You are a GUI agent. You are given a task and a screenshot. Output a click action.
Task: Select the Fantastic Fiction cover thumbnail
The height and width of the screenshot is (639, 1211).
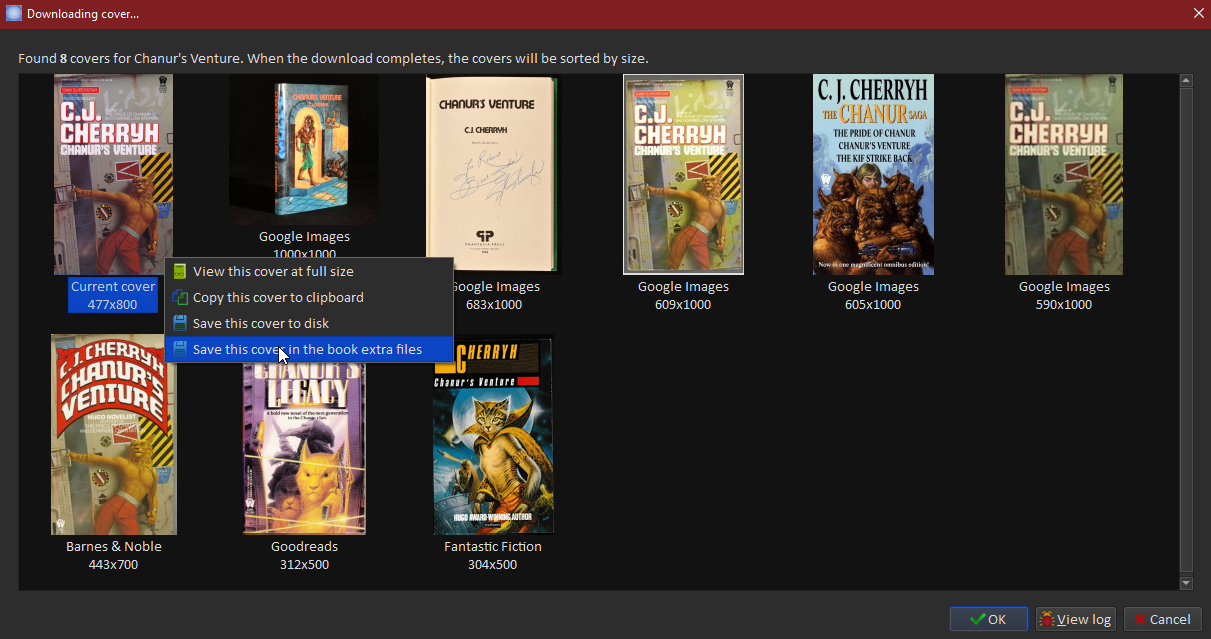[493, 435]
